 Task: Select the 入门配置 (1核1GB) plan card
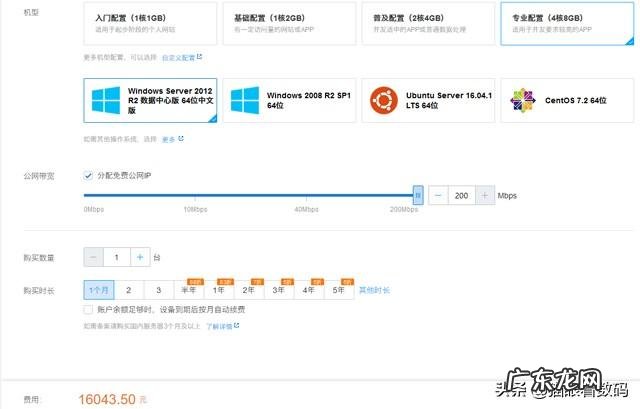tap(150, 23)
